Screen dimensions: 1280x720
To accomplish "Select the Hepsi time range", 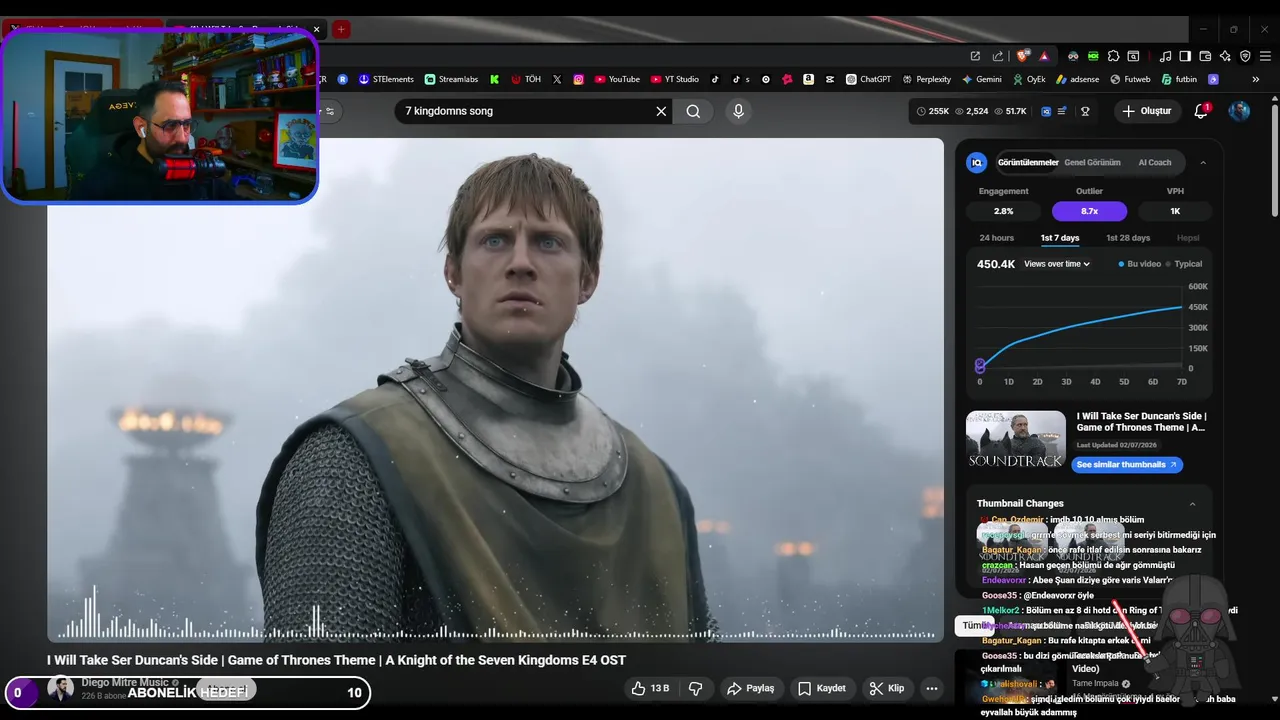I will [1188, 238].
